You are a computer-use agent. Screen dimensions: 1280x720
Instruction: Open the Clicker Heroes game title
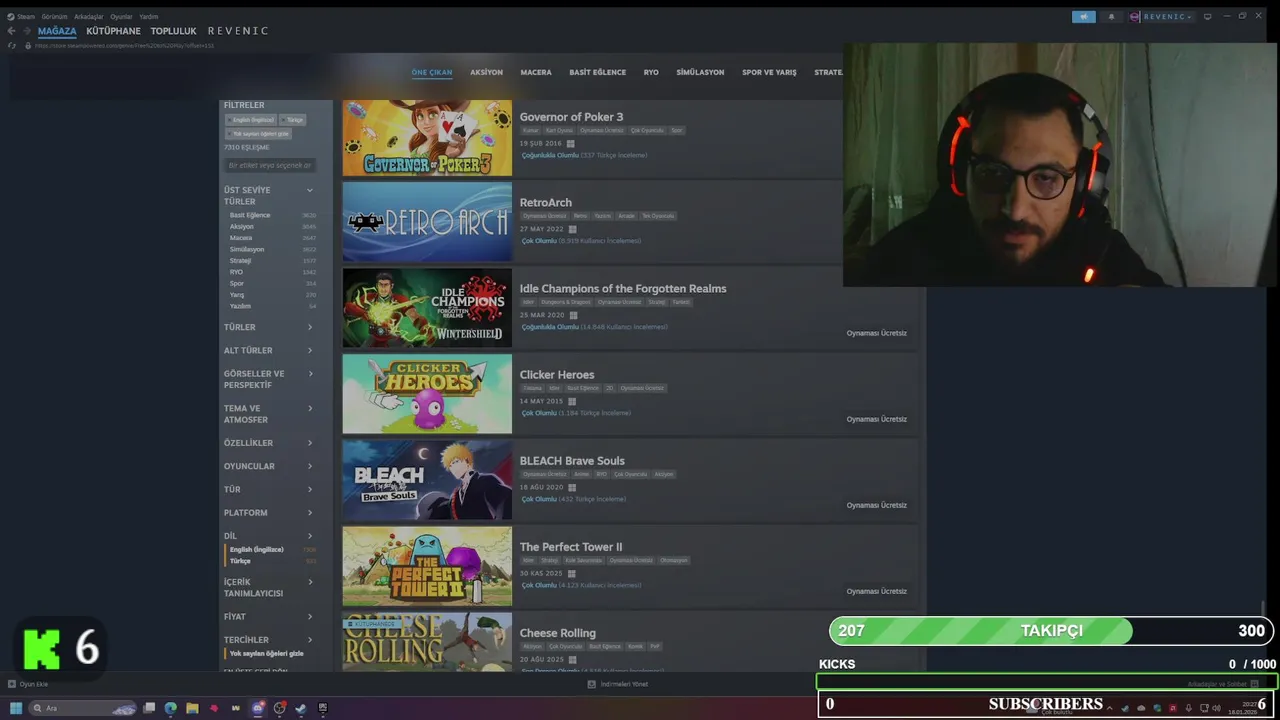point(557,374)
